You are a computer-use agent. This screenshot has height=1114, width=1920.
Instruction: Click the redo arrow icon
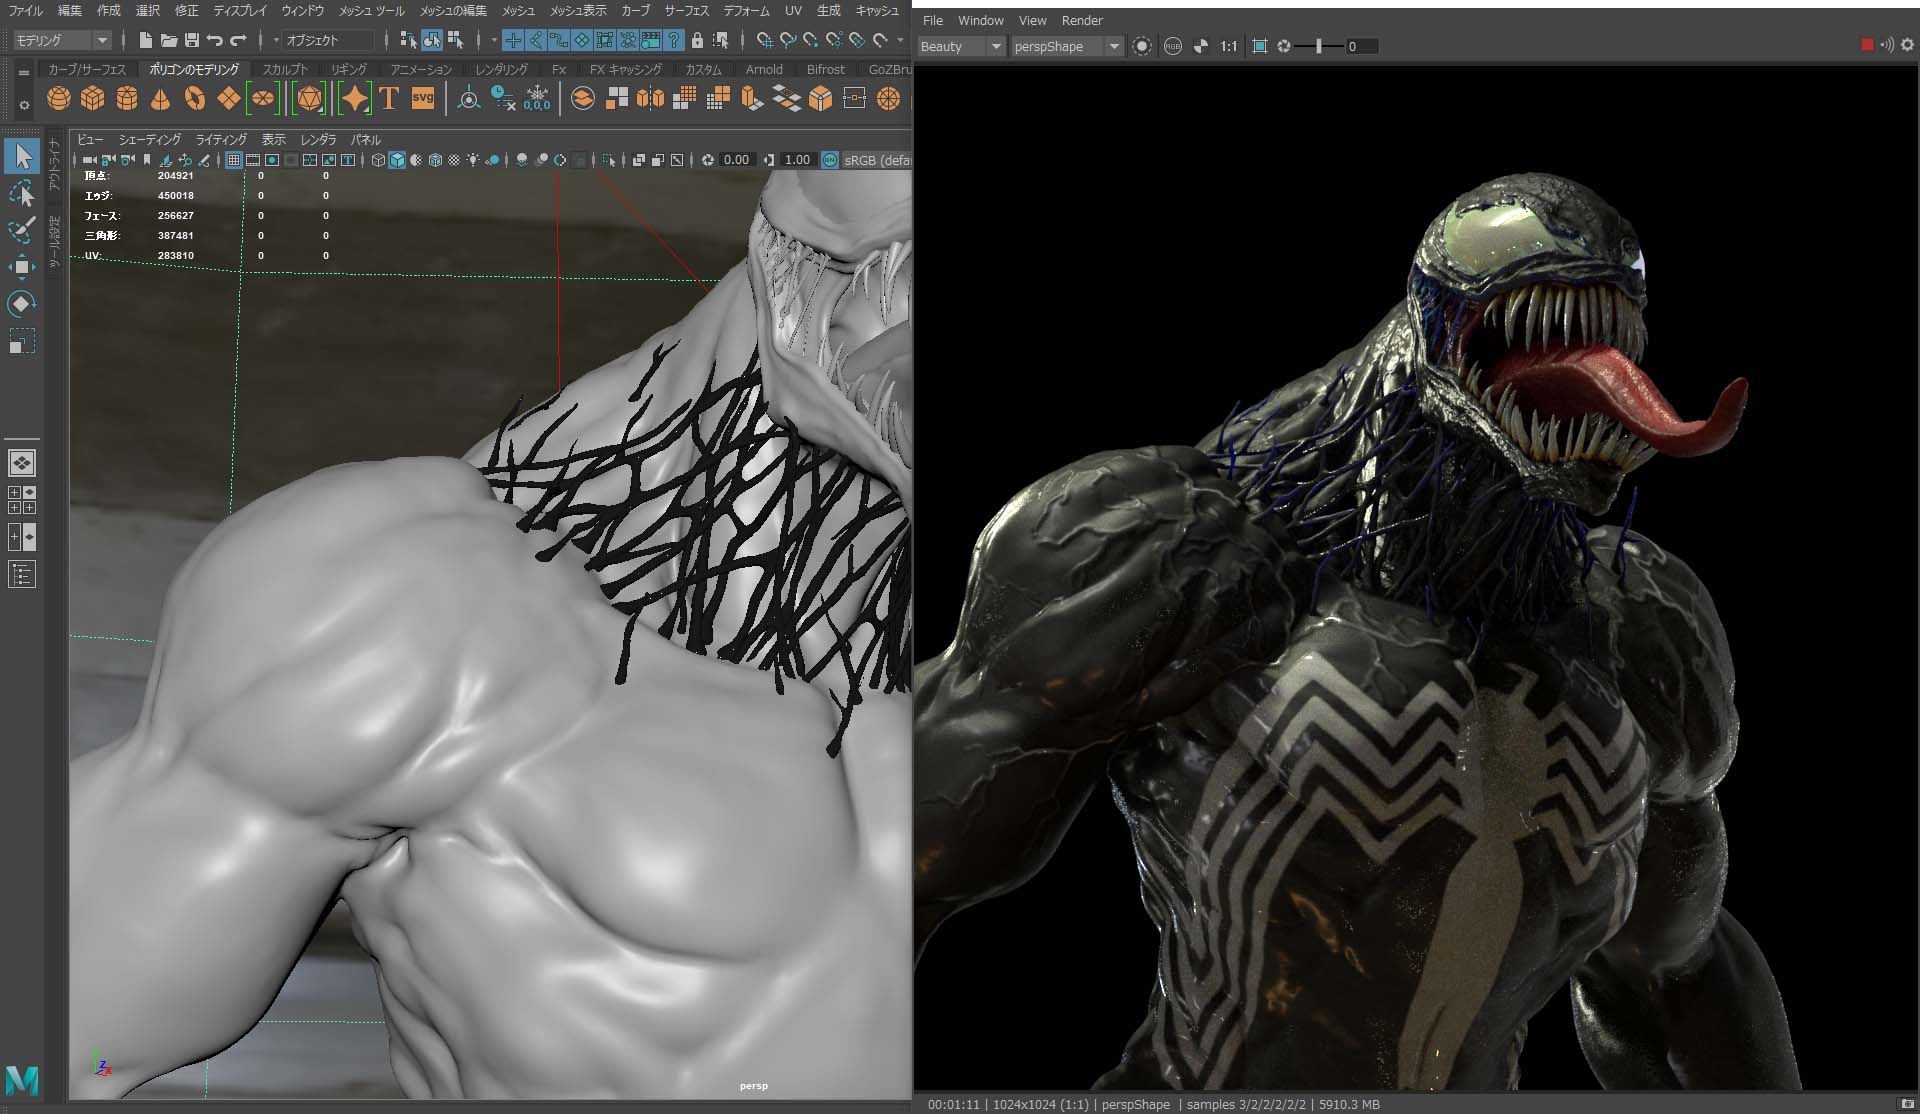pyautogui.click(x=238, y=40)
